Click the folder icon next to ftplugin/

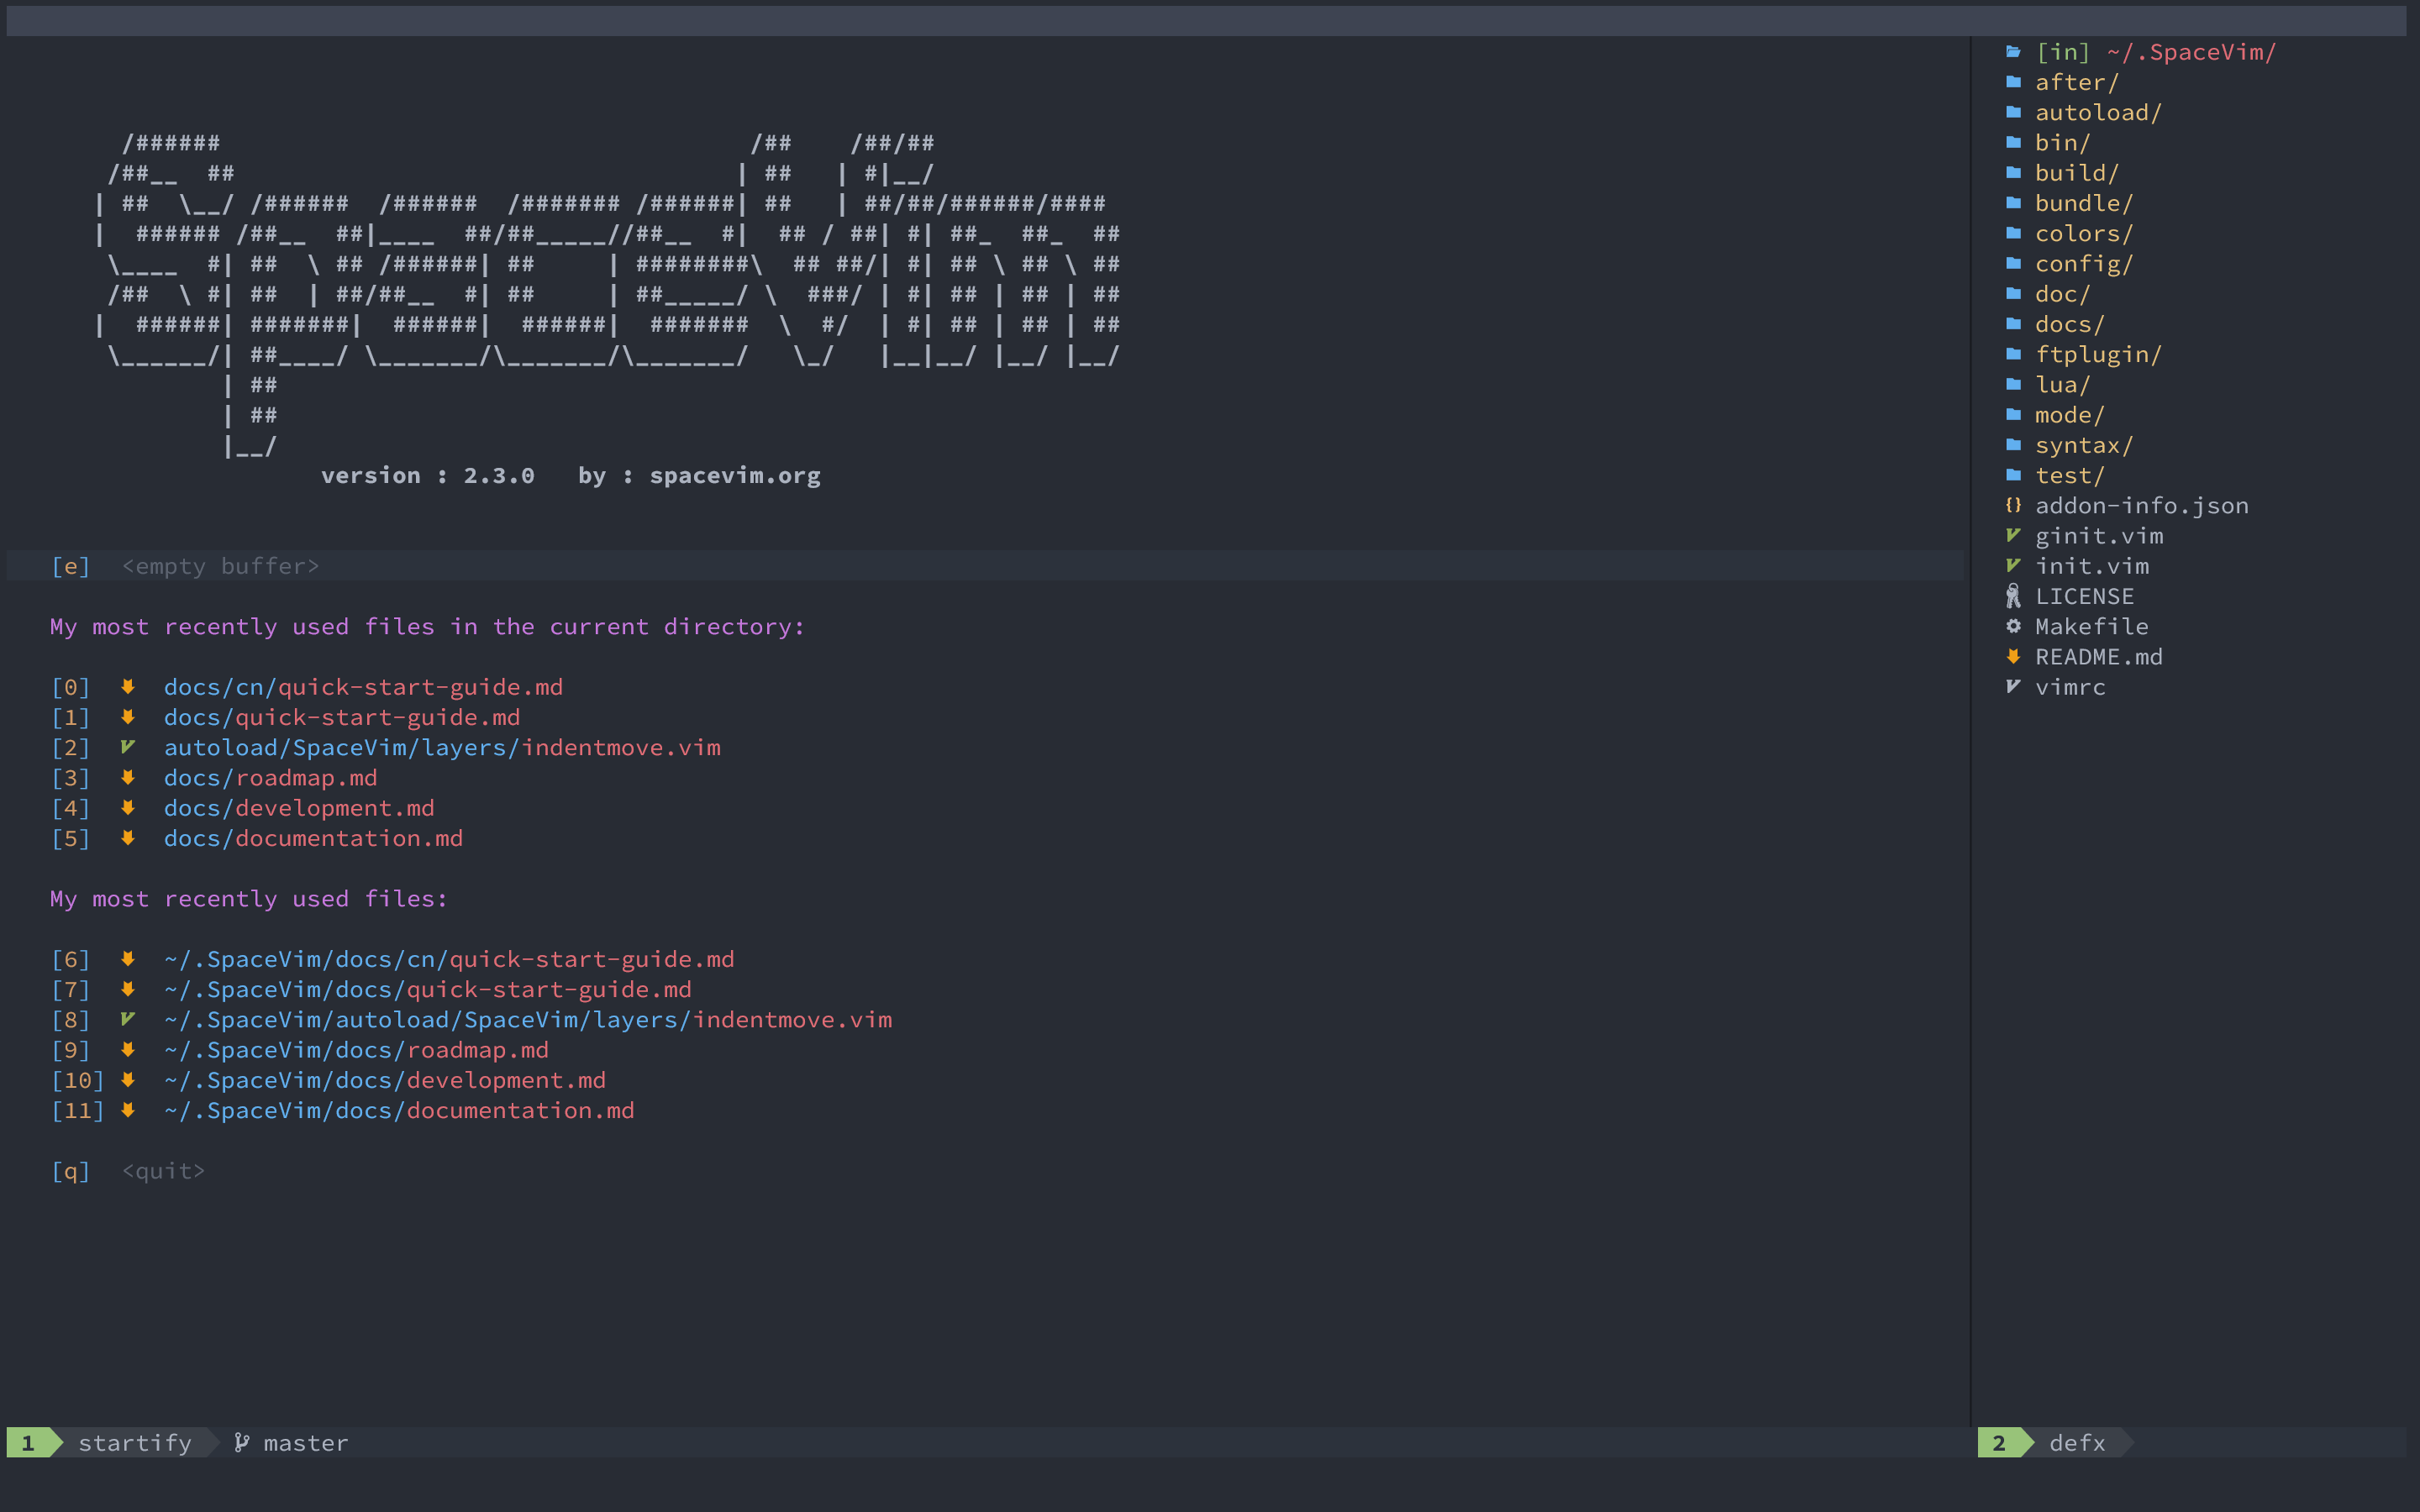coord(2013,354)
